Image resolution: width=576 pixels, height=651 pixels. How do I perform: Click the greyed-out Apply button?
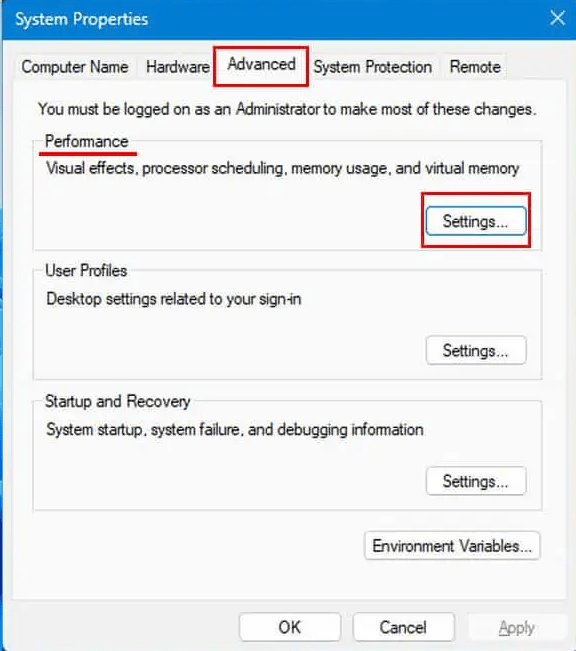coord(517,627)
